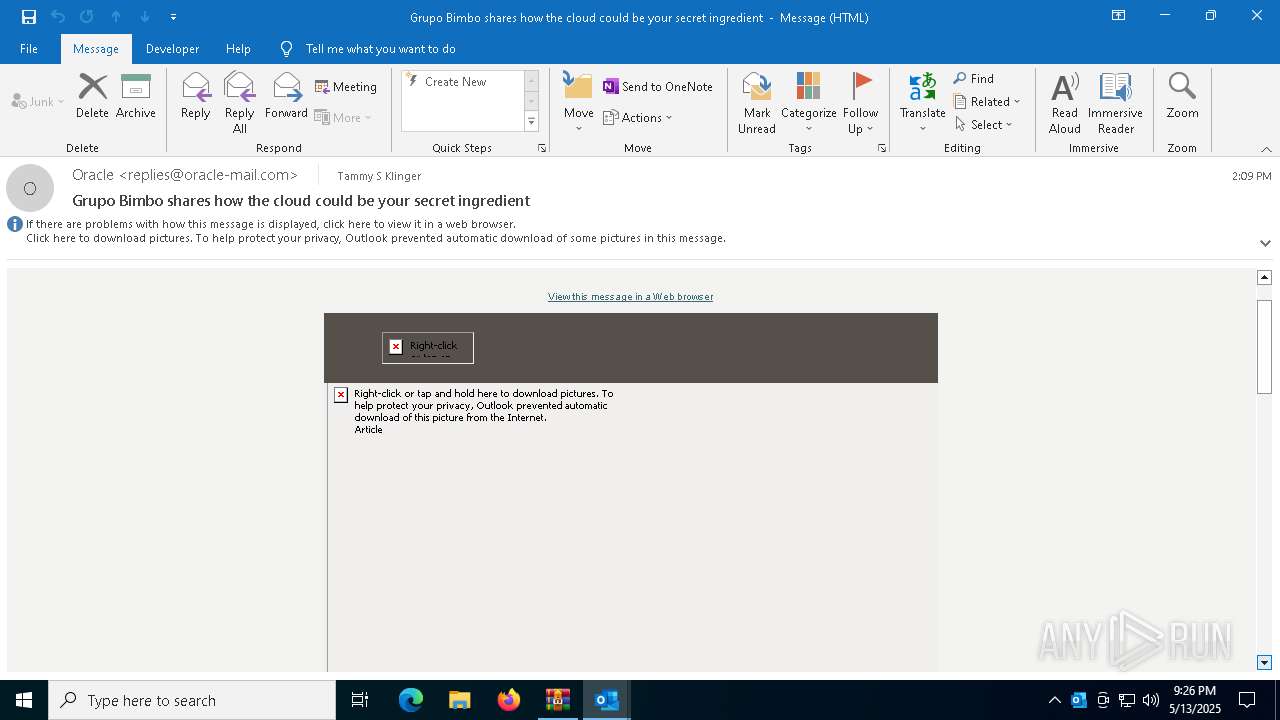Image resolution: width=1280 pixels, height=720 pixels.
Task: Mark the message as Unread
Action: pyautogui.click(x=757, y=103)
